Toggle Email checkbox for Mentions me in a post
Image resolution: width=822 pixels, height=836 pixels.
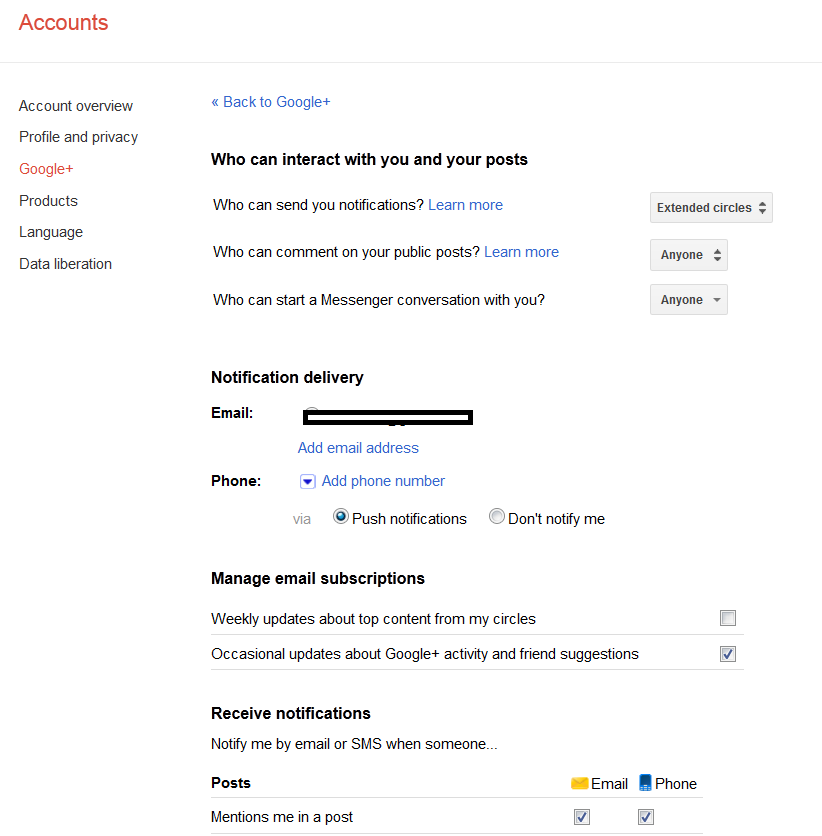[x=582, y=817]
